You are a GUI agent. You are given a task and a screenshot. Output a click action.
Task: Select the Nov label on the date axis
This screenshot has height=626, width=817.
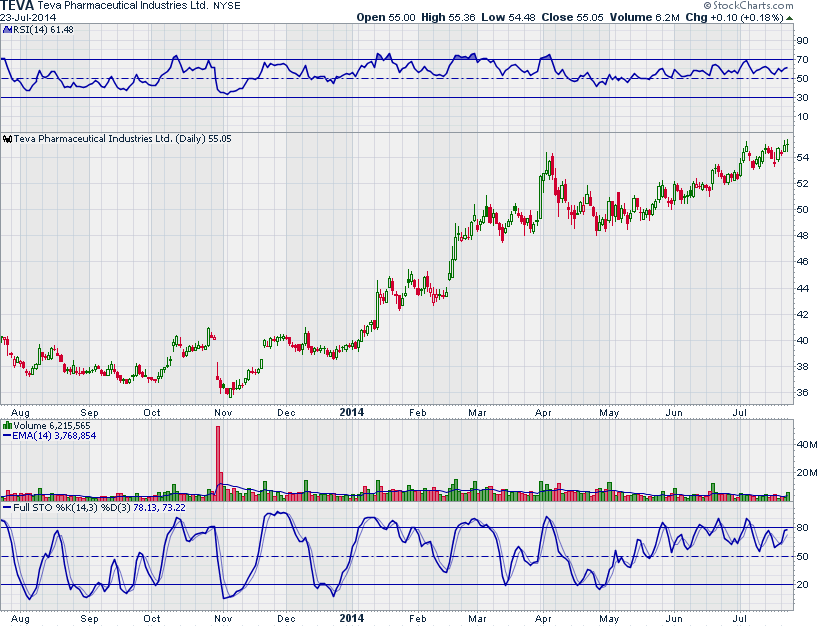click(x=224, y=411)
